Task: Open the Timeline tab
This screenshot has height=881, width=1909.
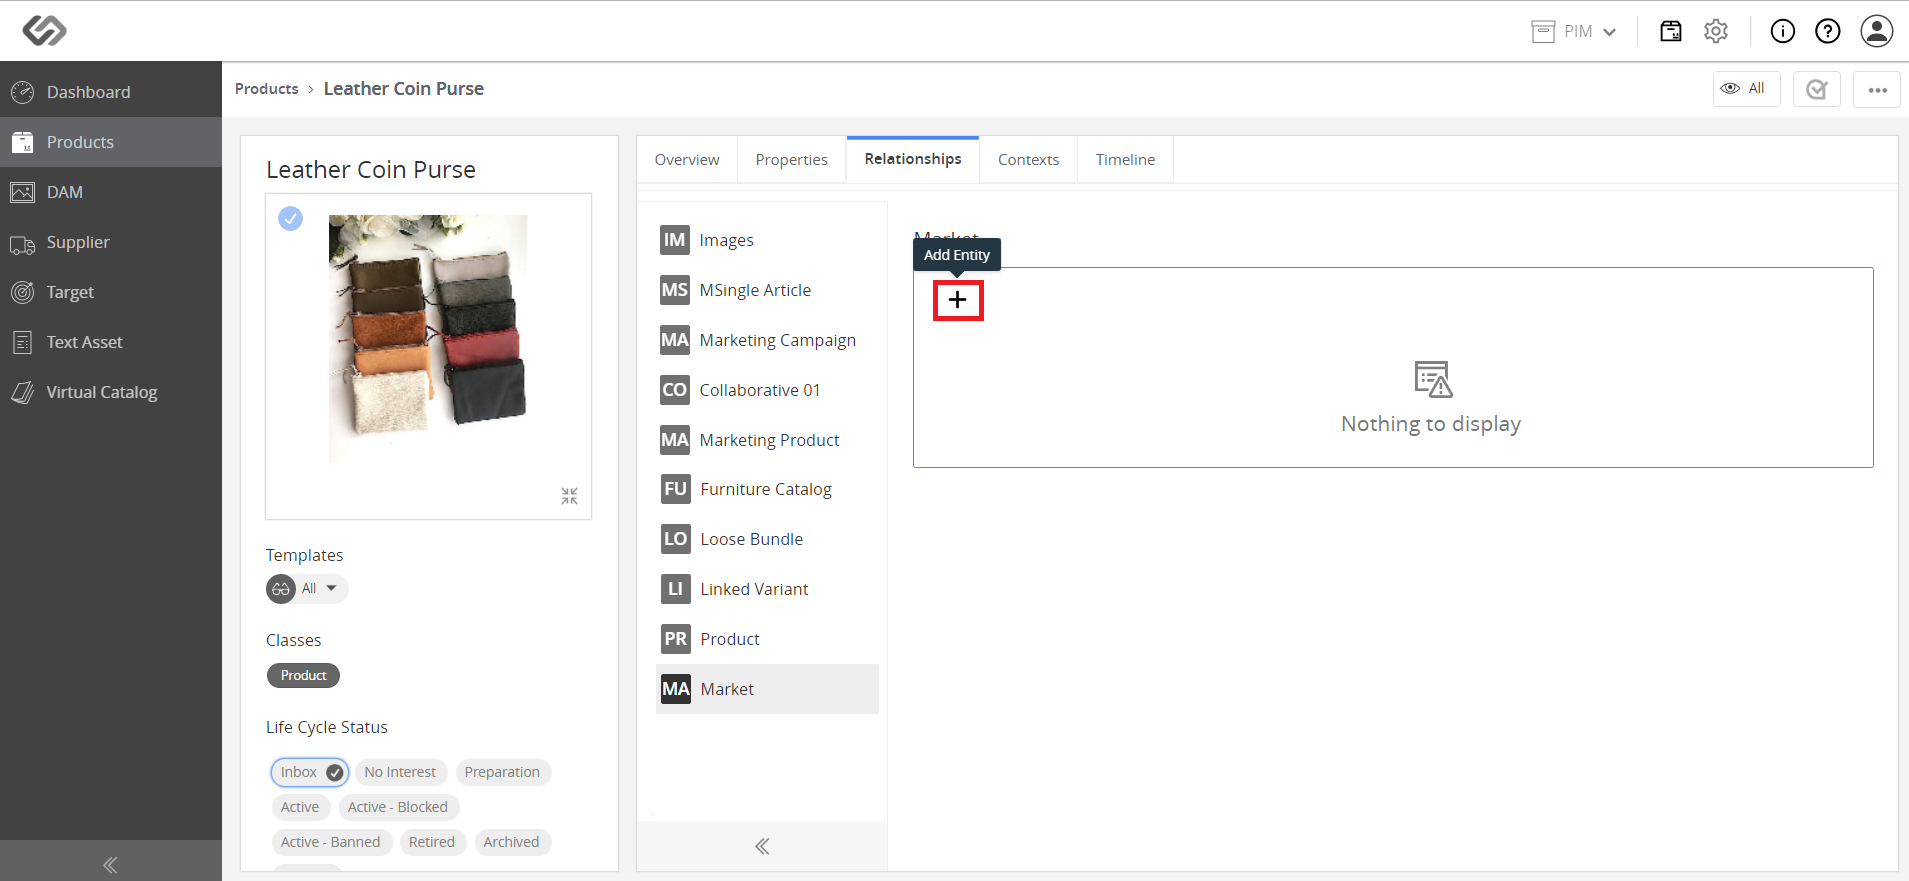Action: coord(1125,160)
